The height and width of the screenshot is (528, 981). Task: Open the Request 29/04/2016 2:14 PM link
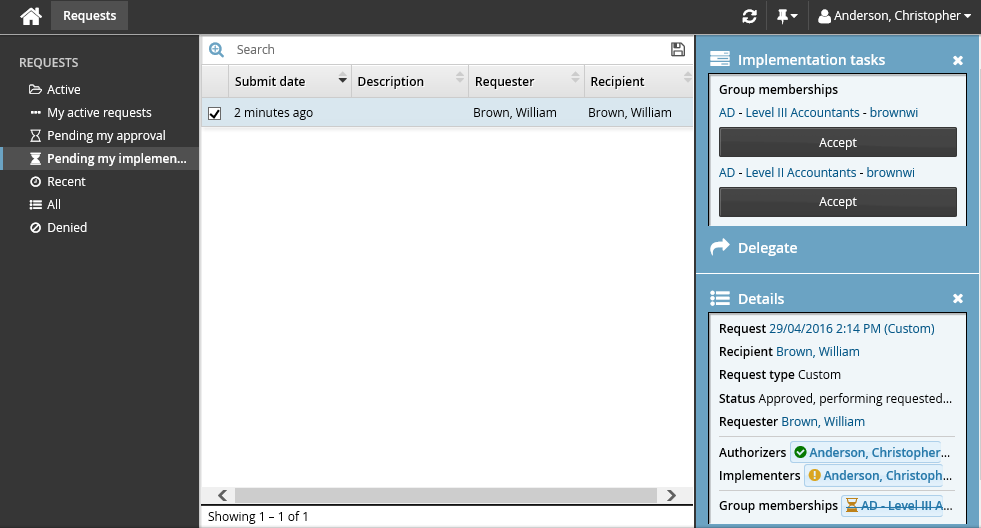tap(851, 329)
